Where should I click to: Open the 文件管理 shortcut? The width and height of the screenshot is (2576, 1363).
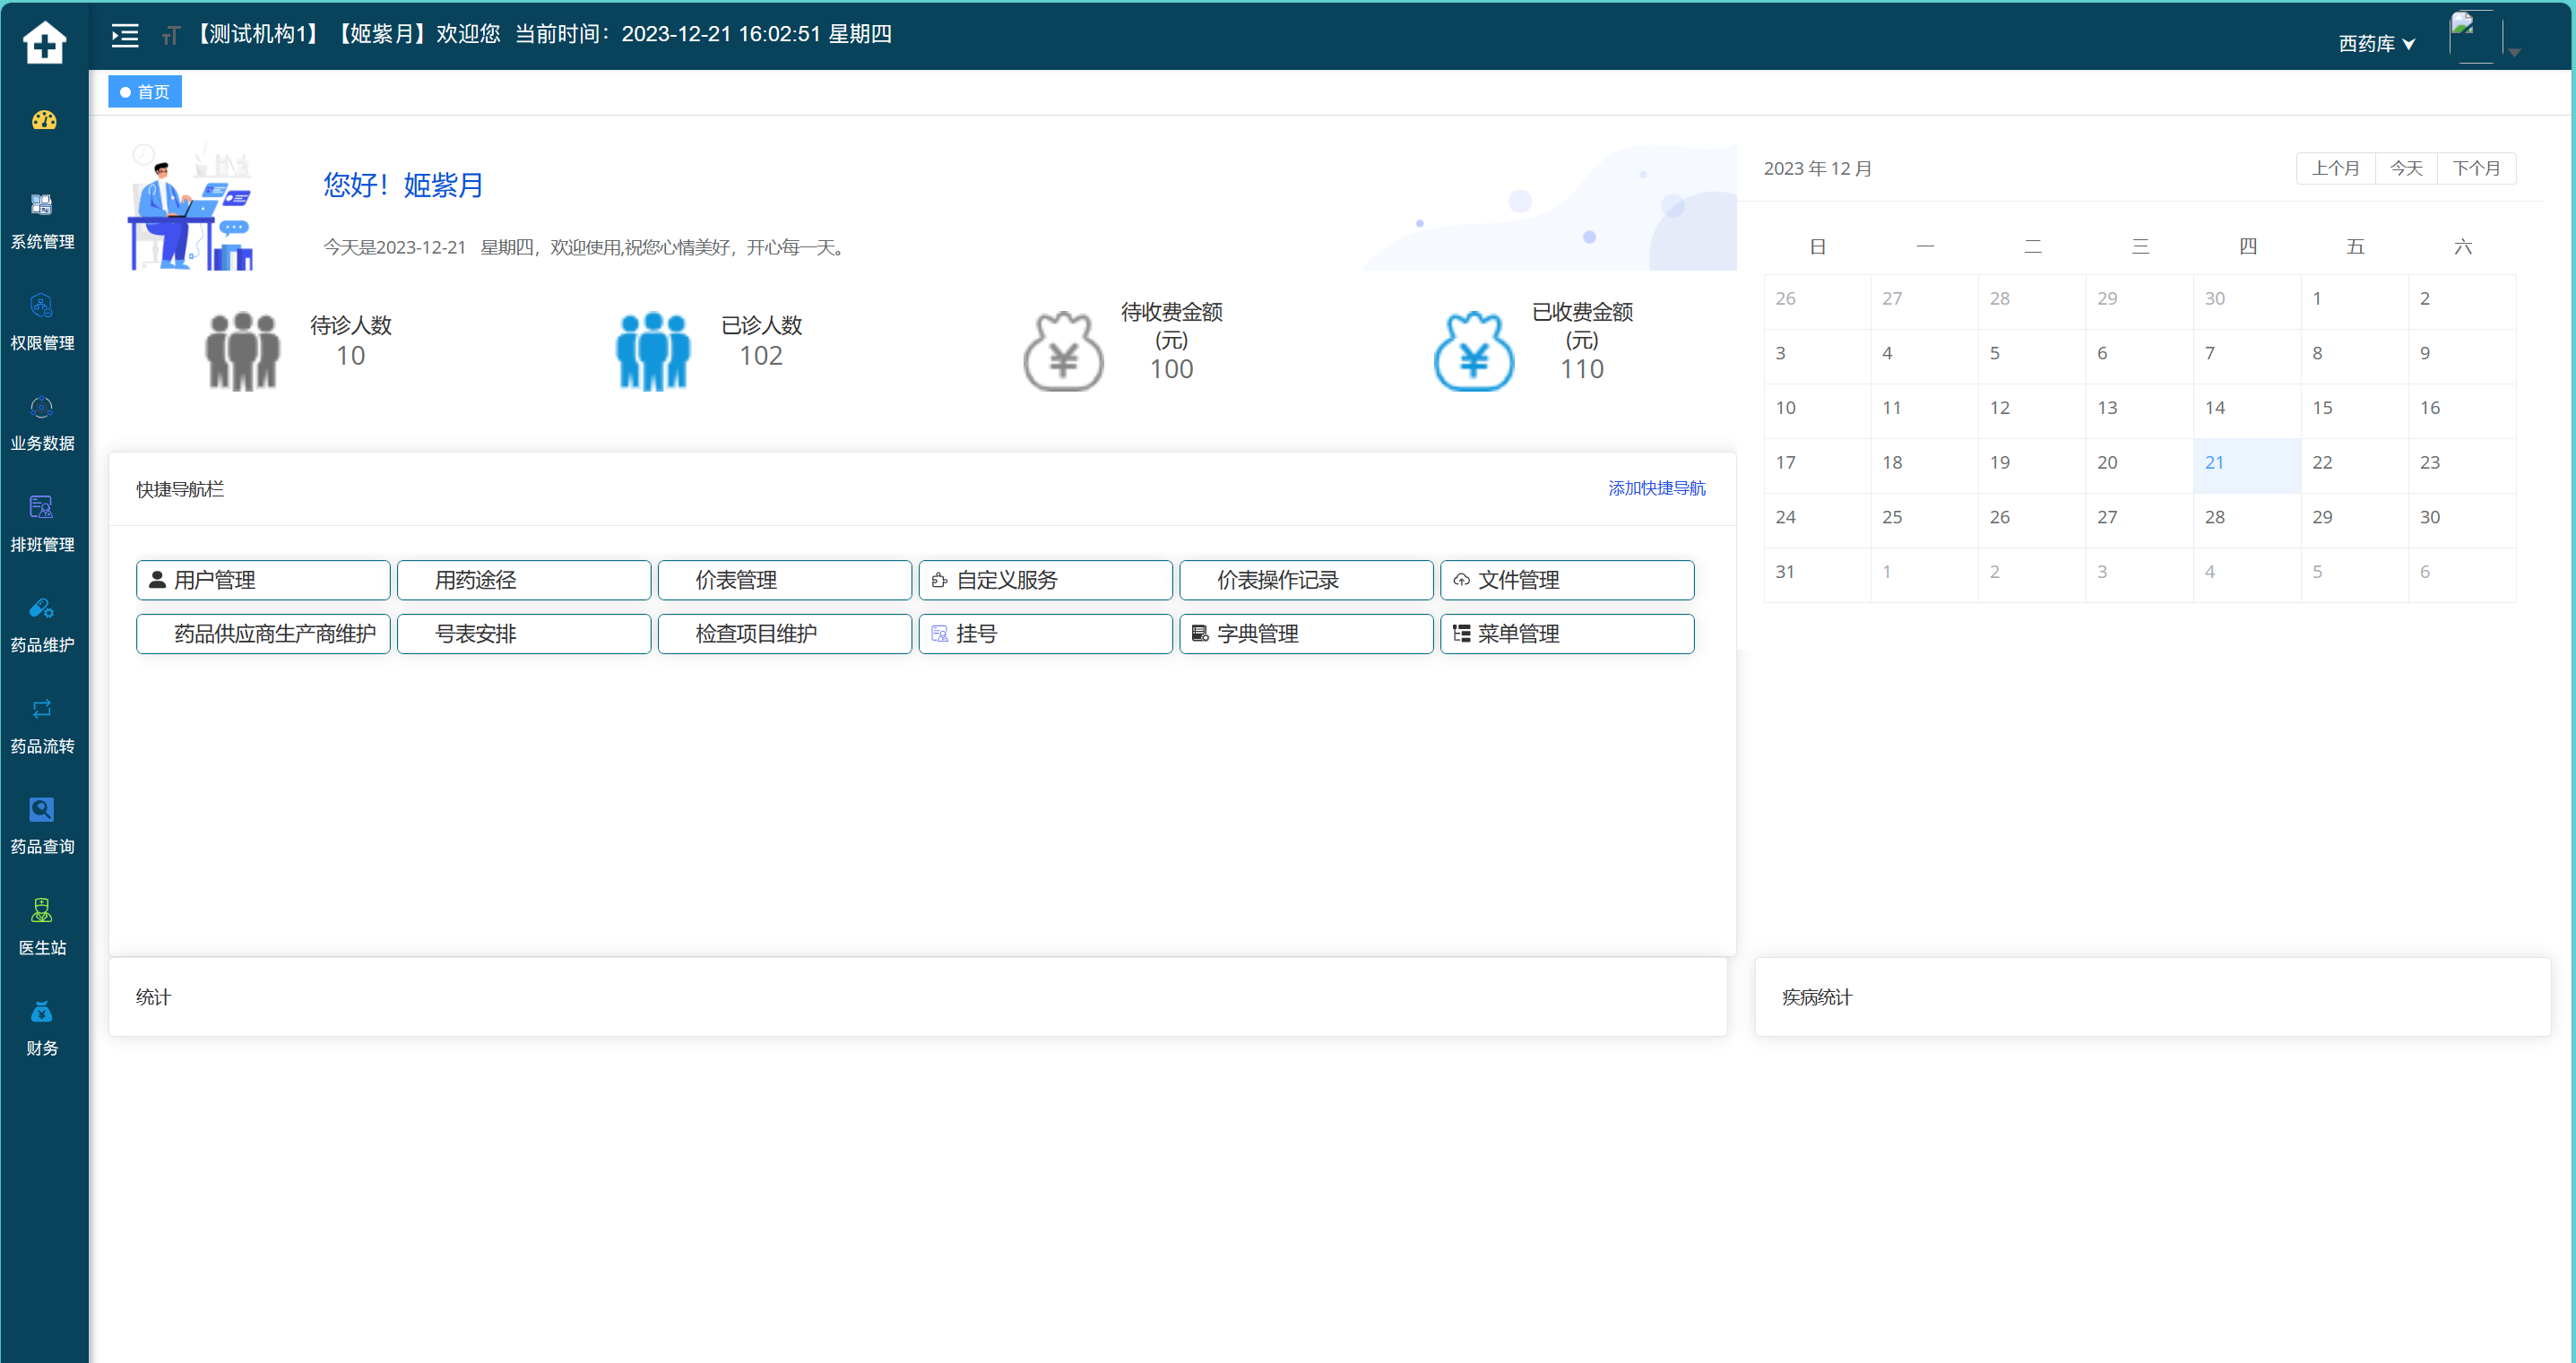coord(1567,580)
